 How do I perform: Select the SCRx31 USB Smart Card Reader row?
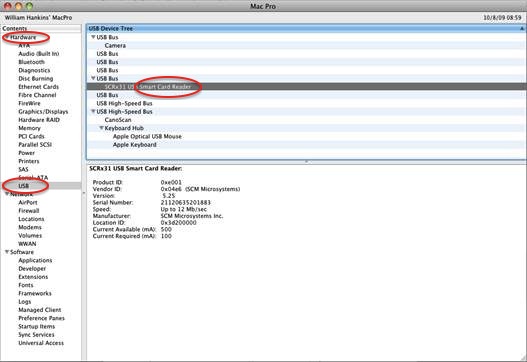tap(306, 87)
